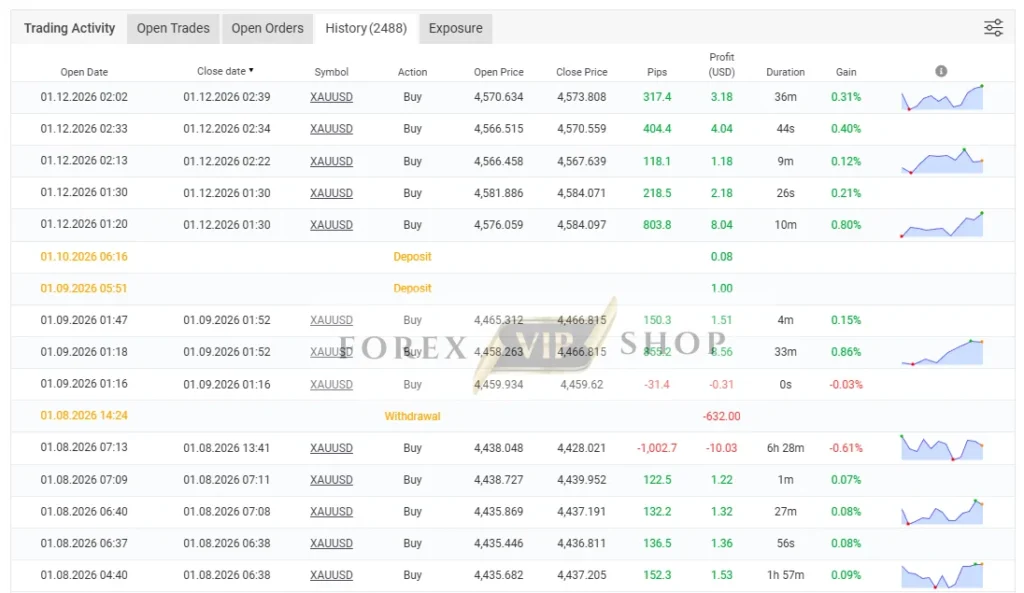Click the -632.00 withdrawal amount
The width and height of the screenshot is (1024, 593).
coord(722,416)
